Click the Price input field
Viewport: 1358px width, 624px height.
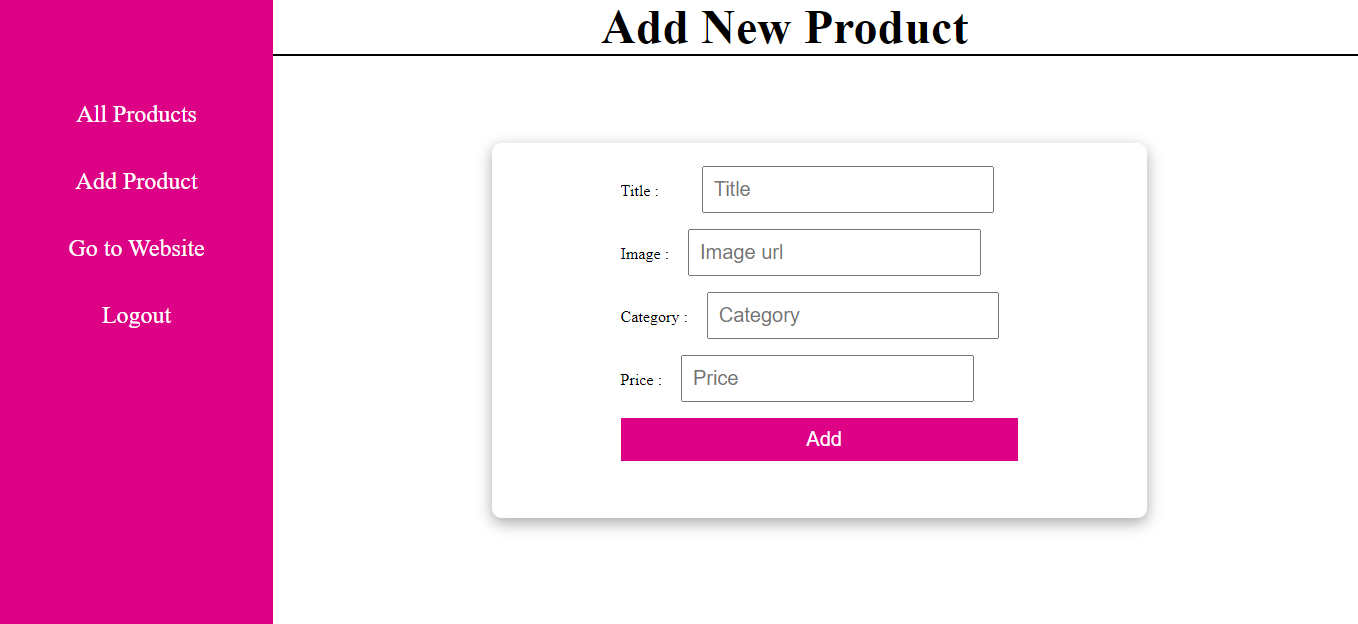[x=826, y=378]
